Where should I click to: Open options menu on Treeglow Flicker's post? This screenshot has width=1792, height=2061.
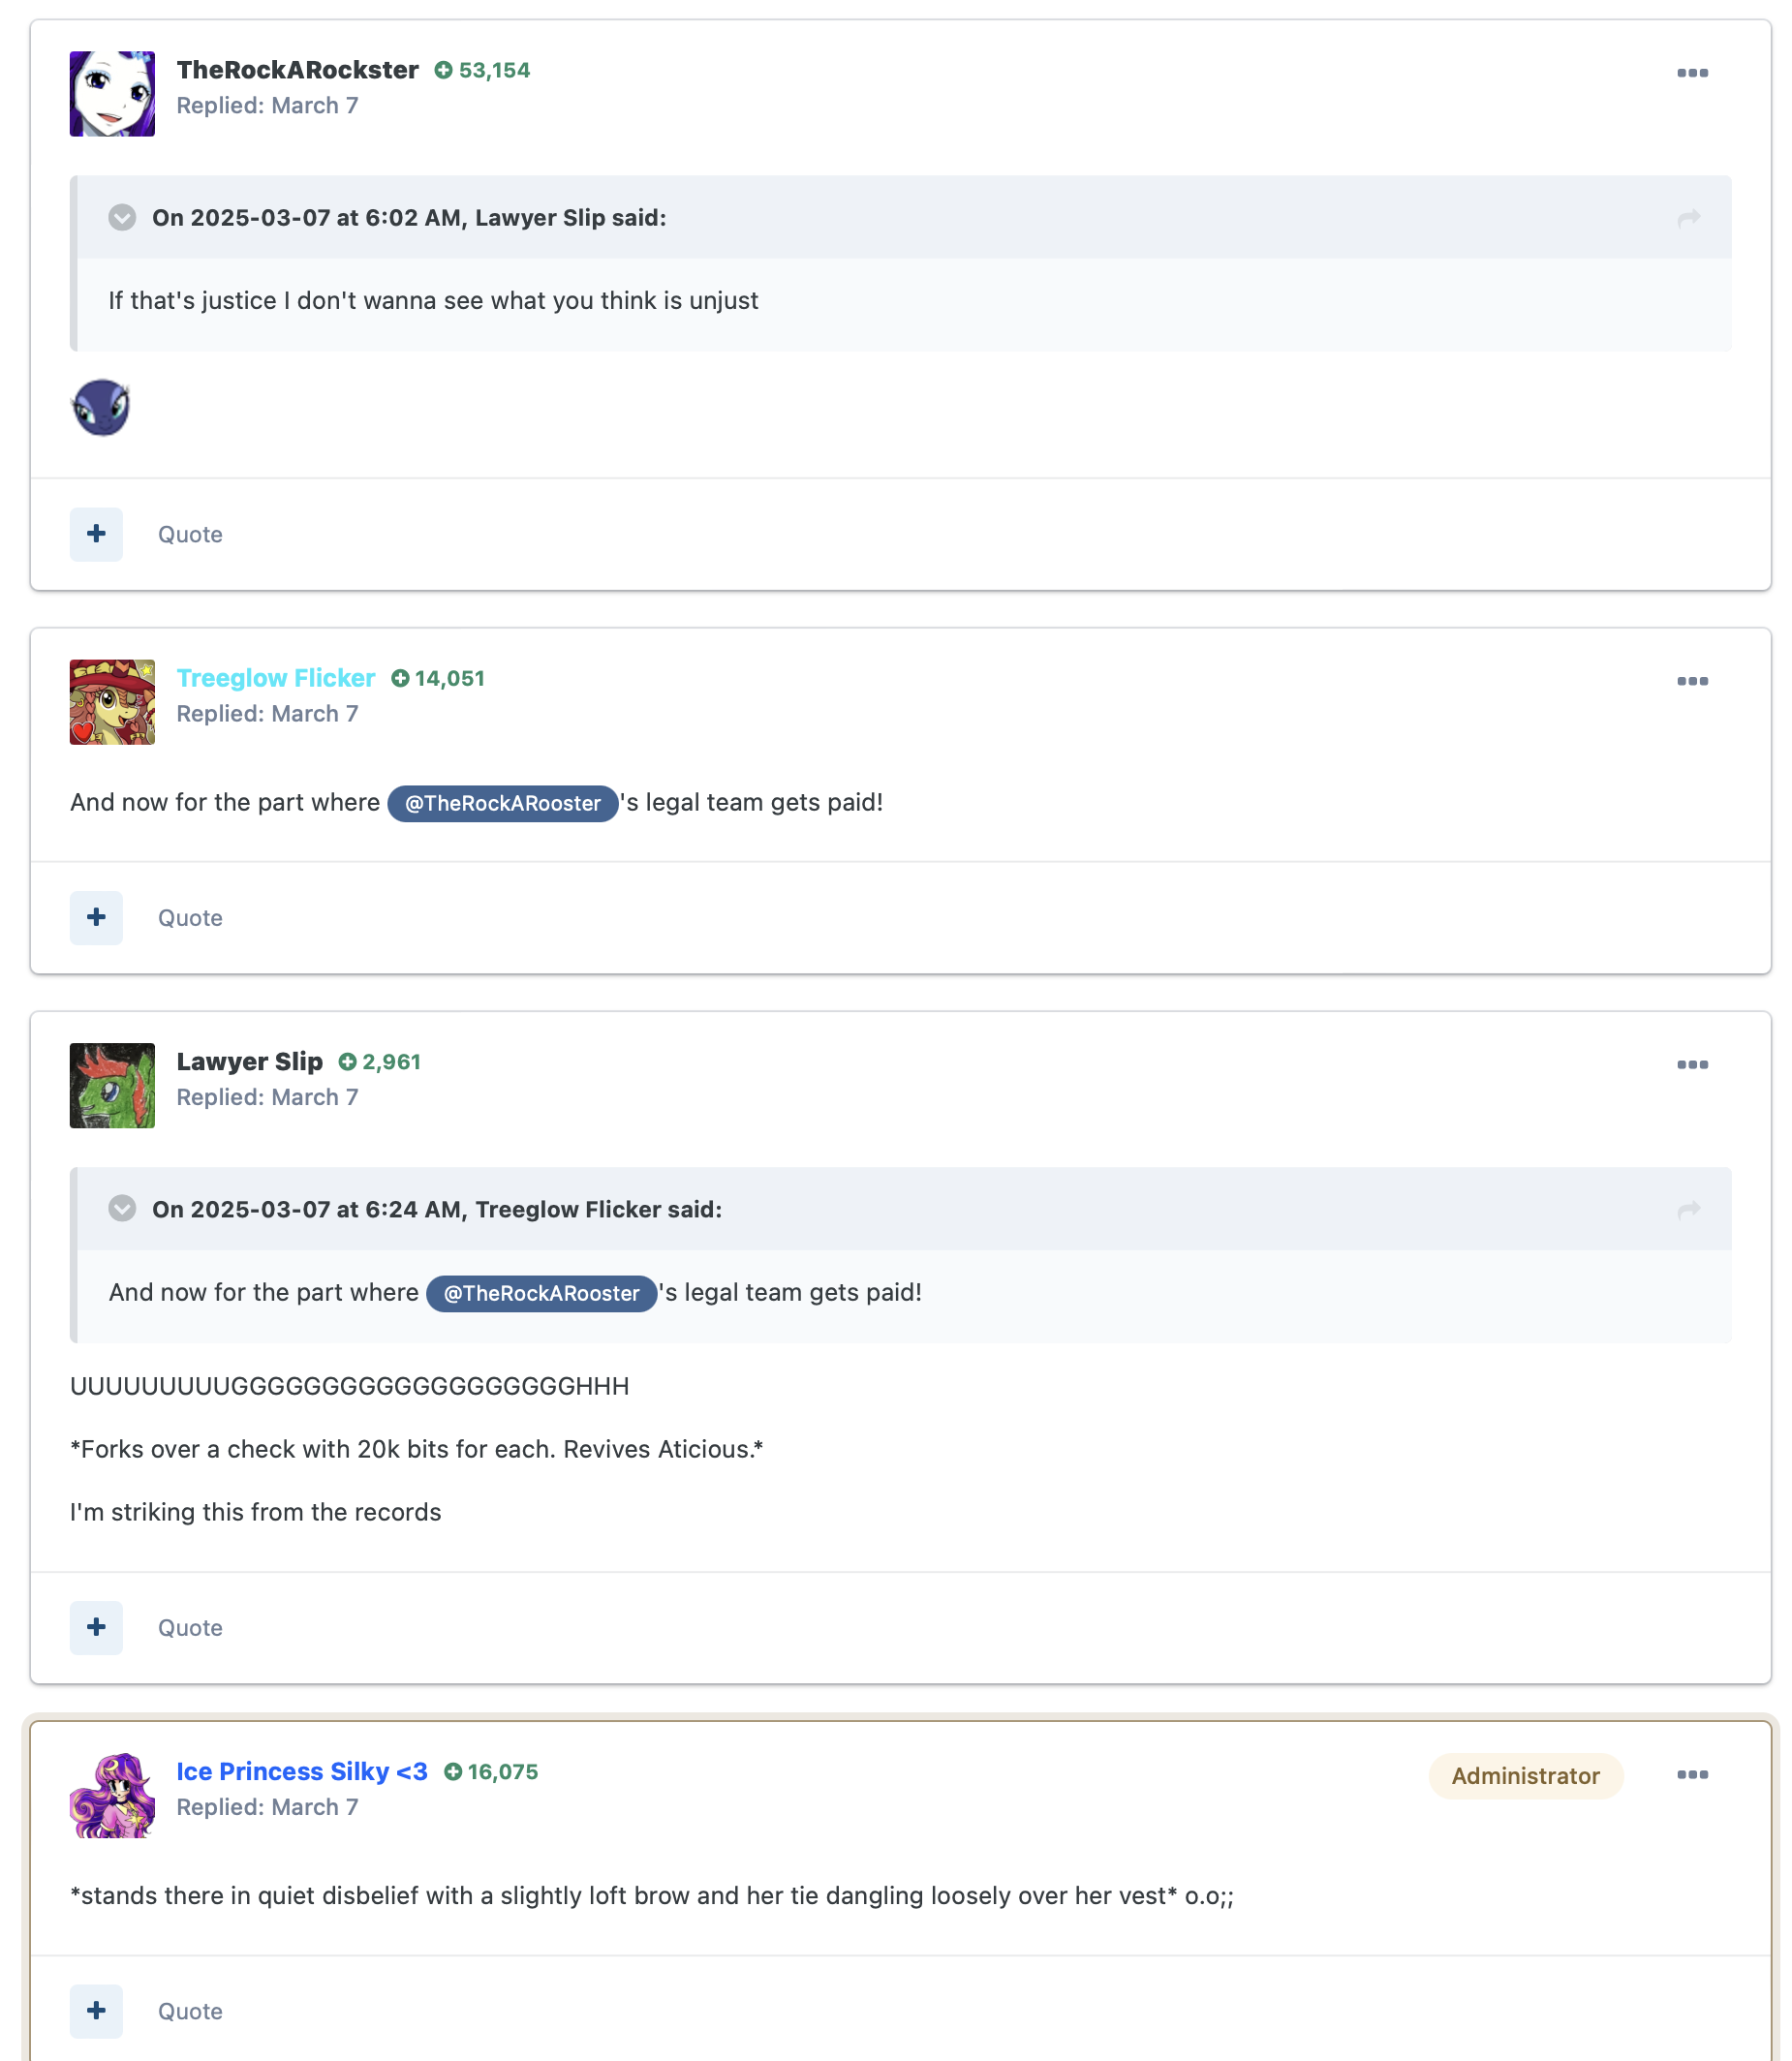1692,681
